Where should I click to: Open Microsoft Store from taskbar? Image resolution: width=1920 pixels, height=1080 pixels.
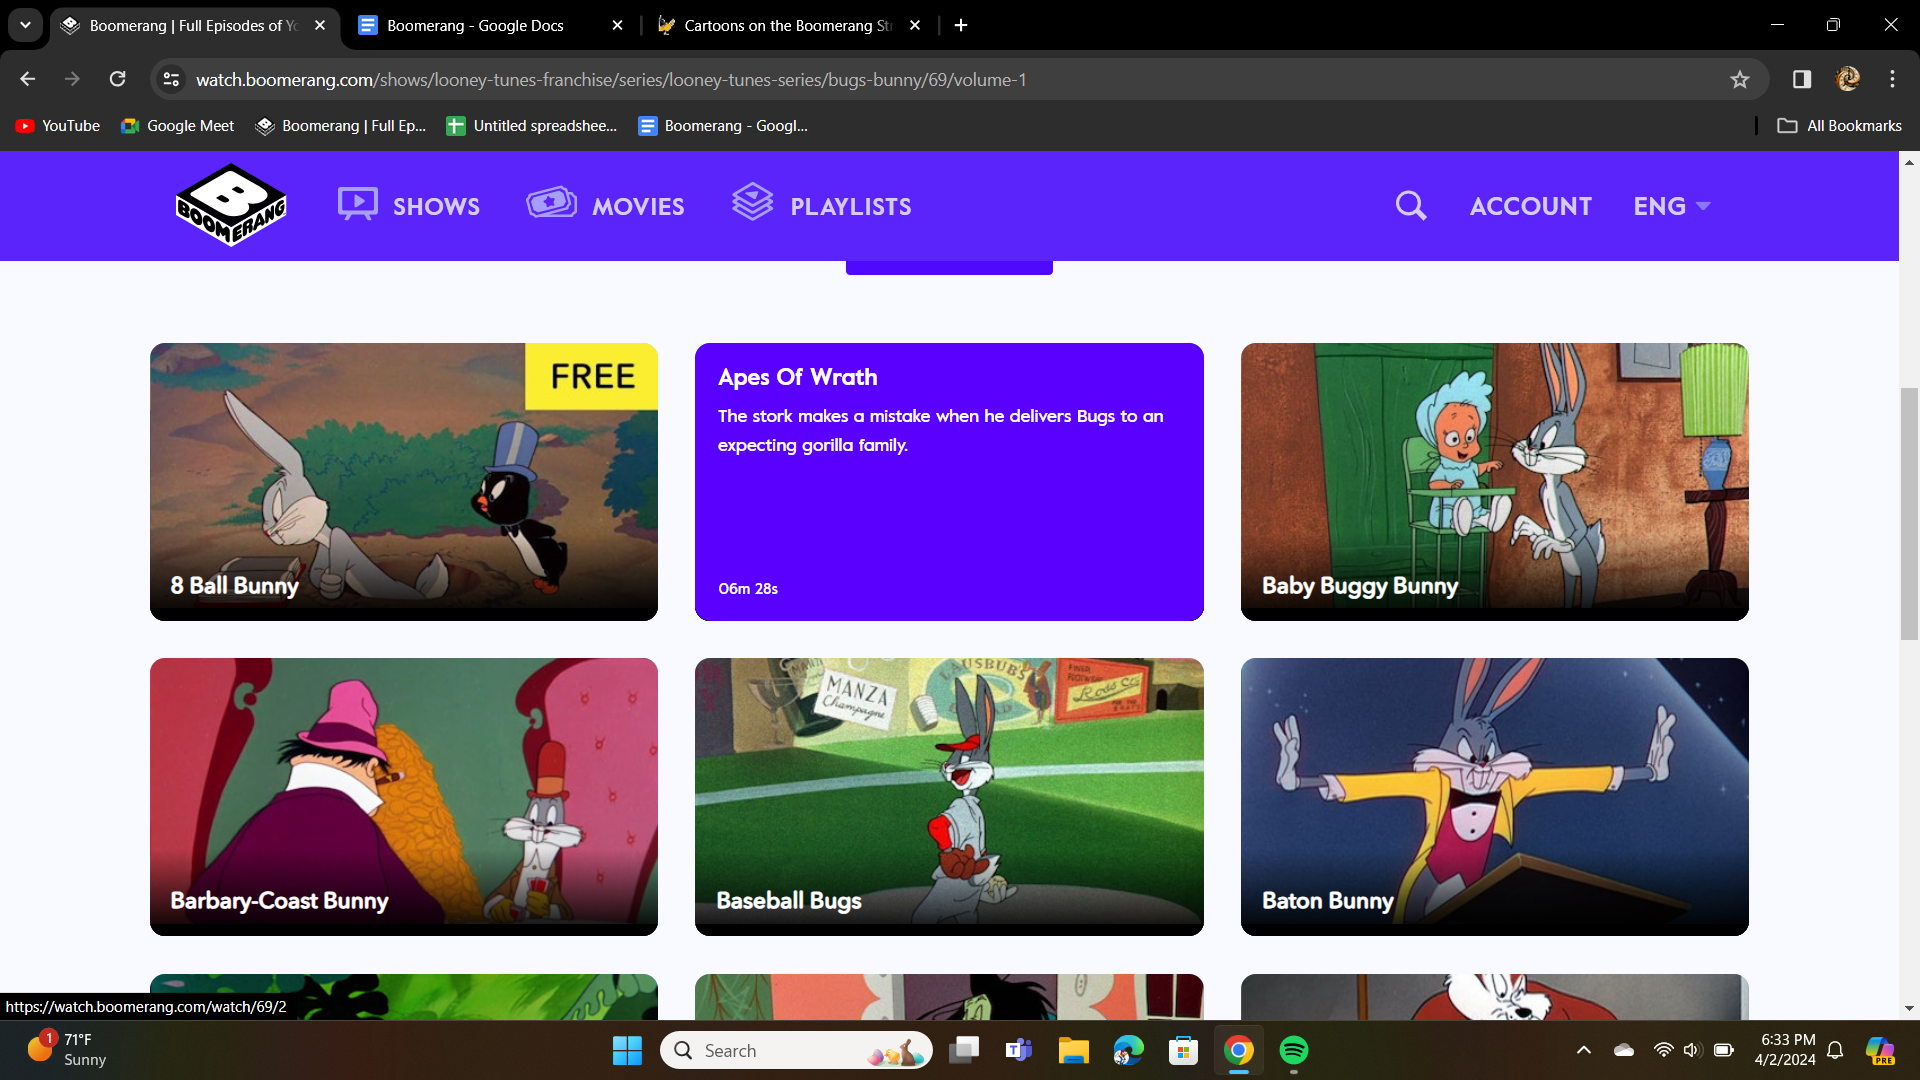1183,1050
